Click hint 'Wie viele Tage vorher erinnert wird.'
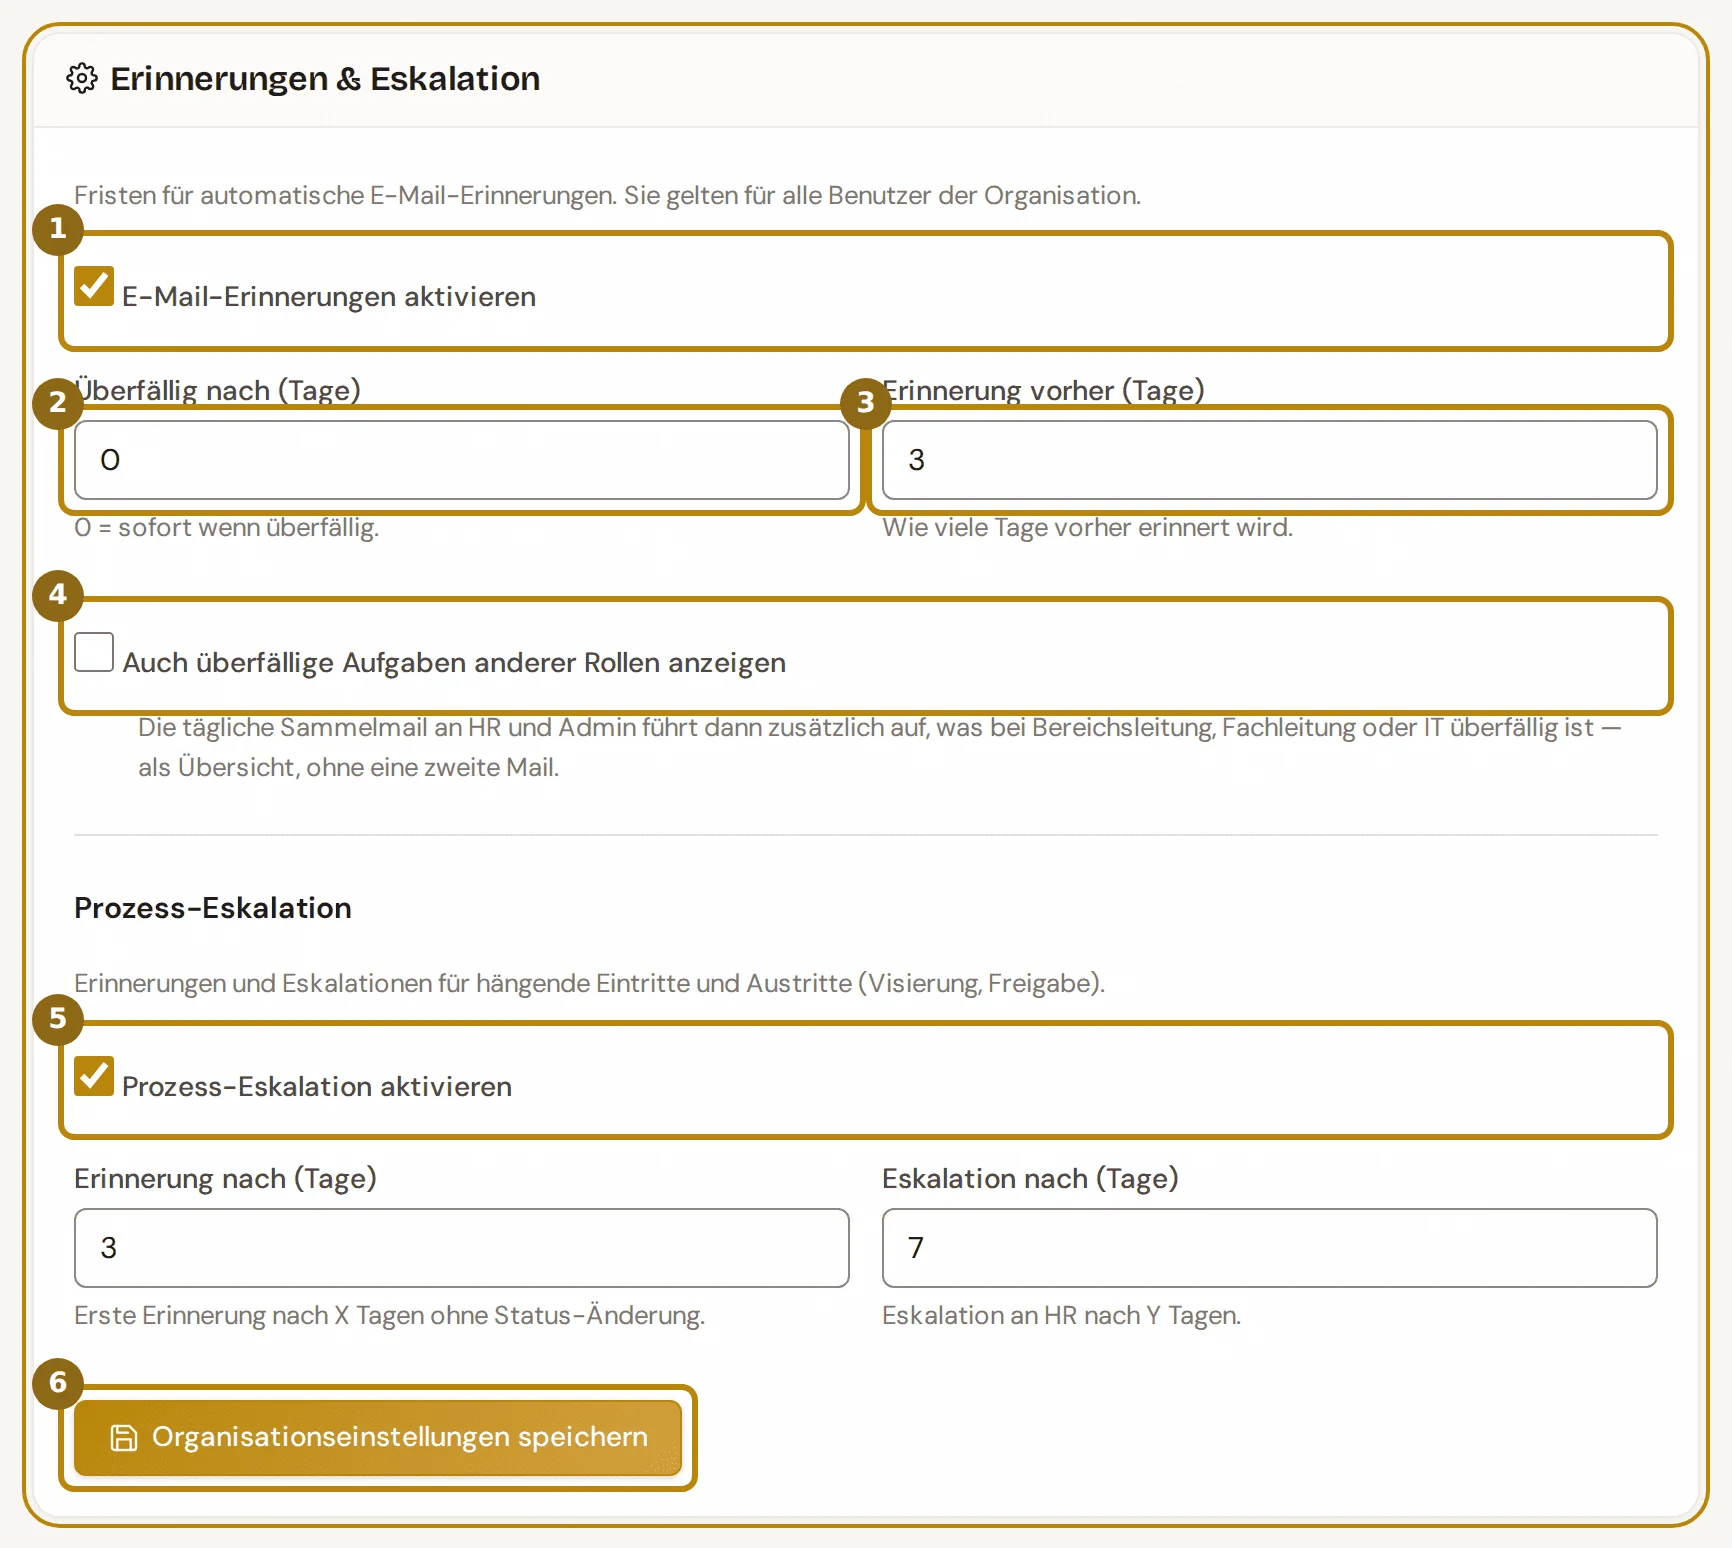 coord(1088,527)
